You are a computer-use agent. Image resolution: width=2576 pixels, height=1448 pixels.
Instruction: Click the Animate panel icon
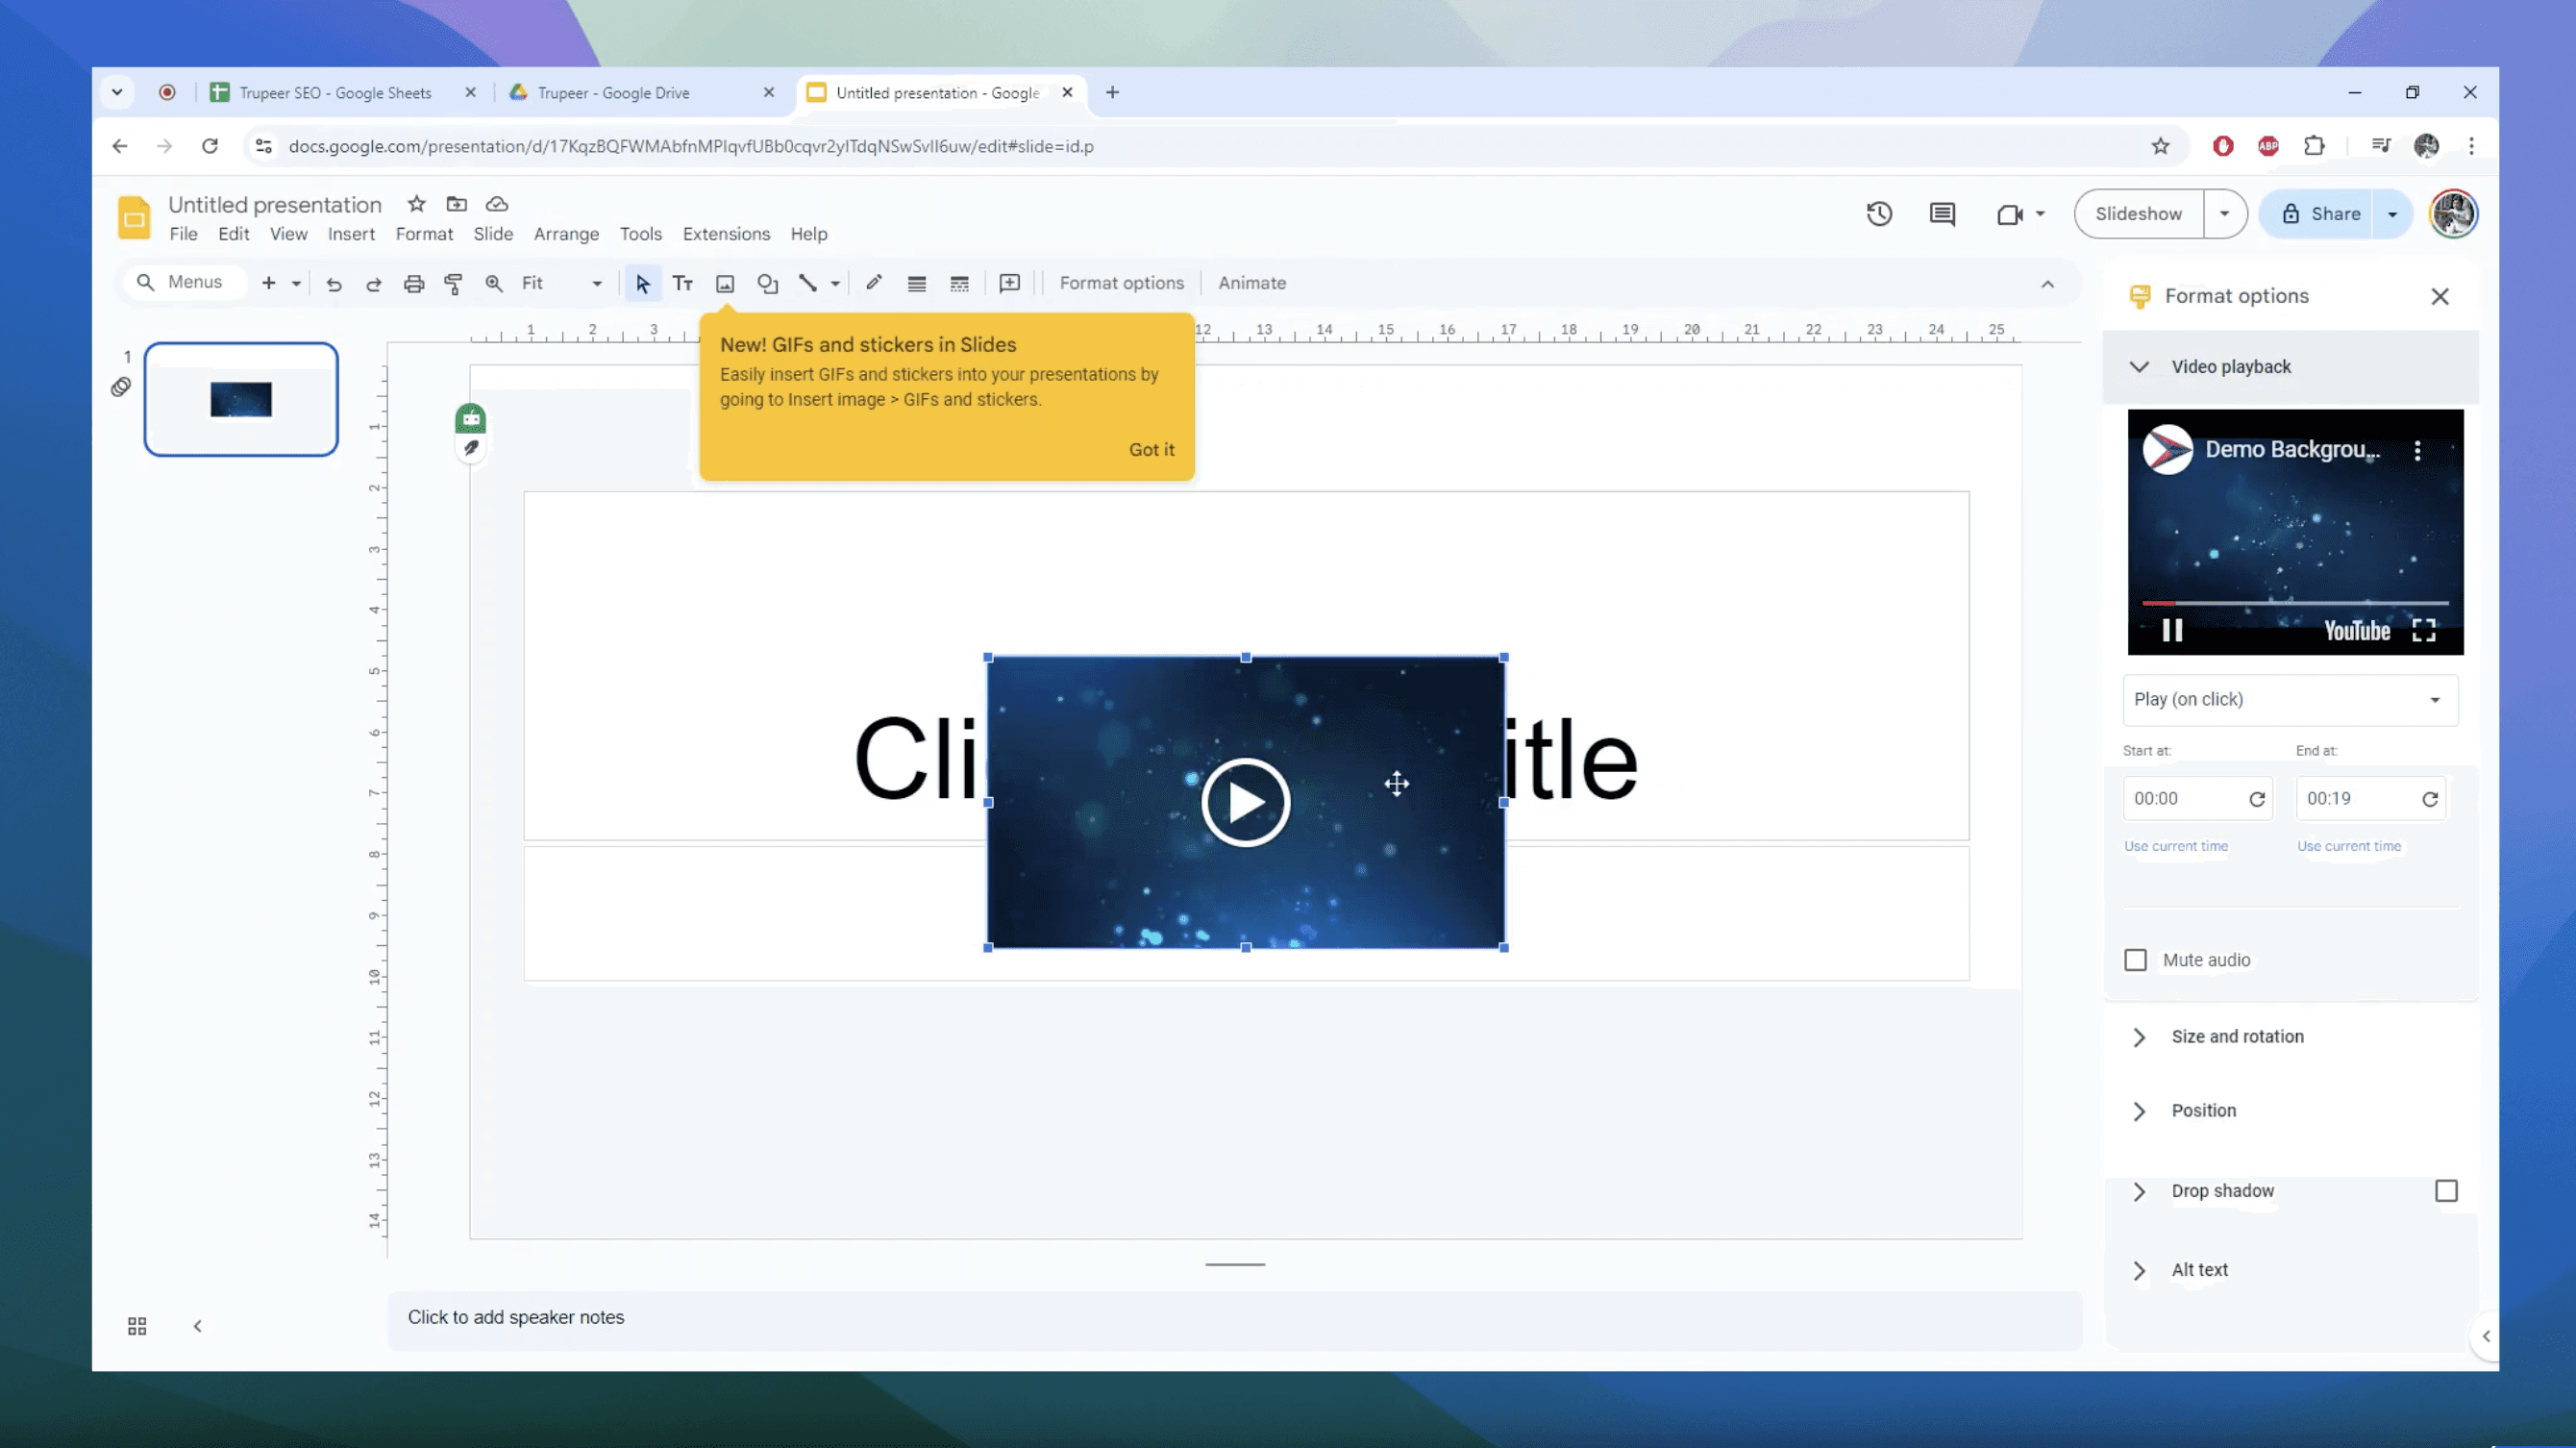(1250, 284)
